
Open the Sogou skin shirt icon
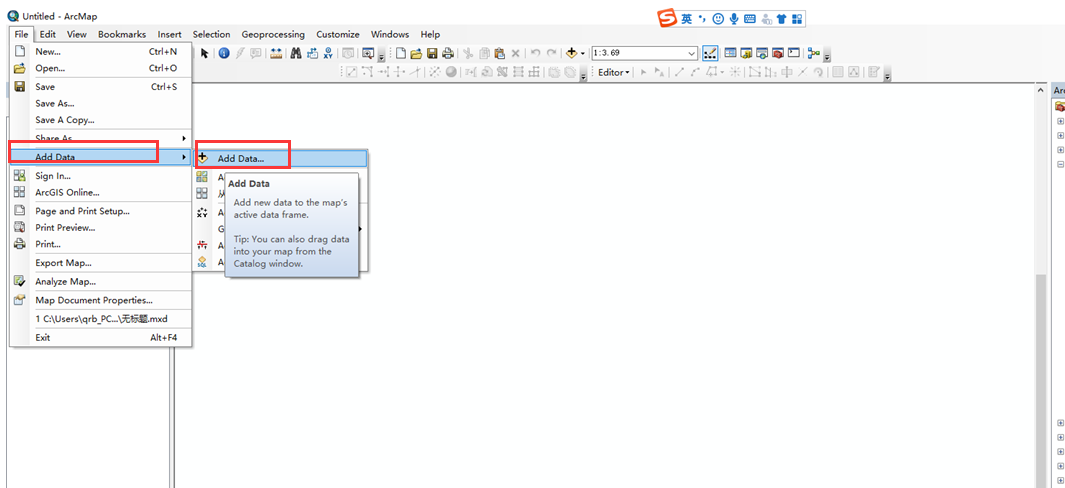pyautogui.click(x=782, y=19)
